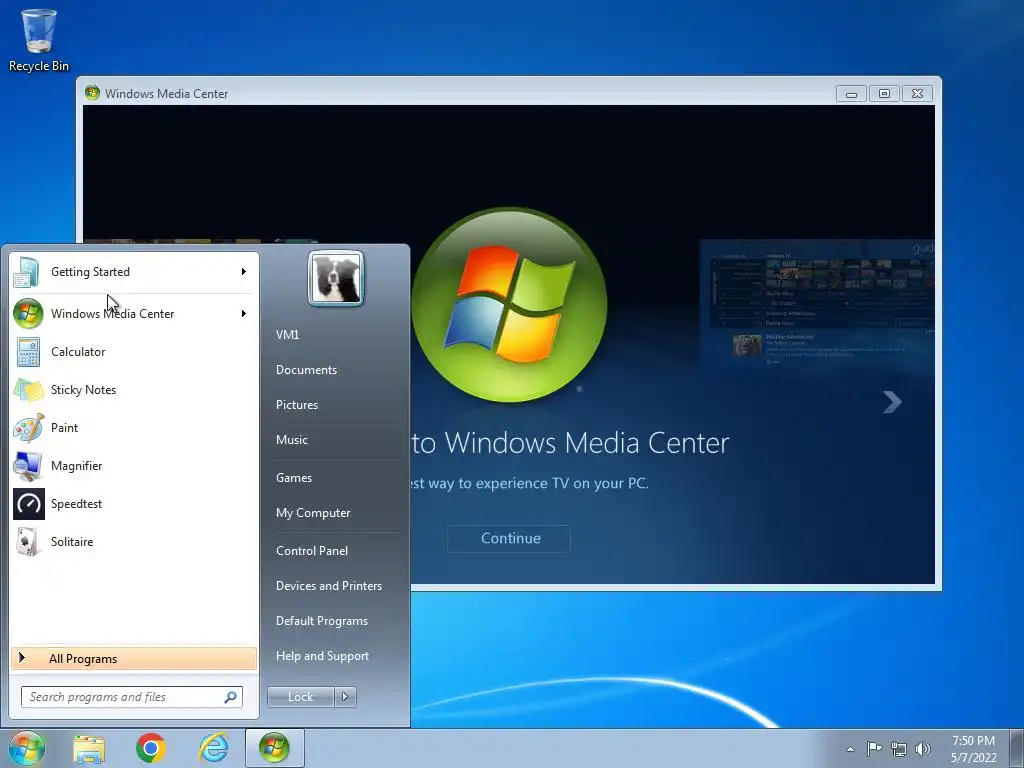Open Pictures from Start menu
Image resolution: width=1024 pixels, height=768 pixels.
[296, 405]
